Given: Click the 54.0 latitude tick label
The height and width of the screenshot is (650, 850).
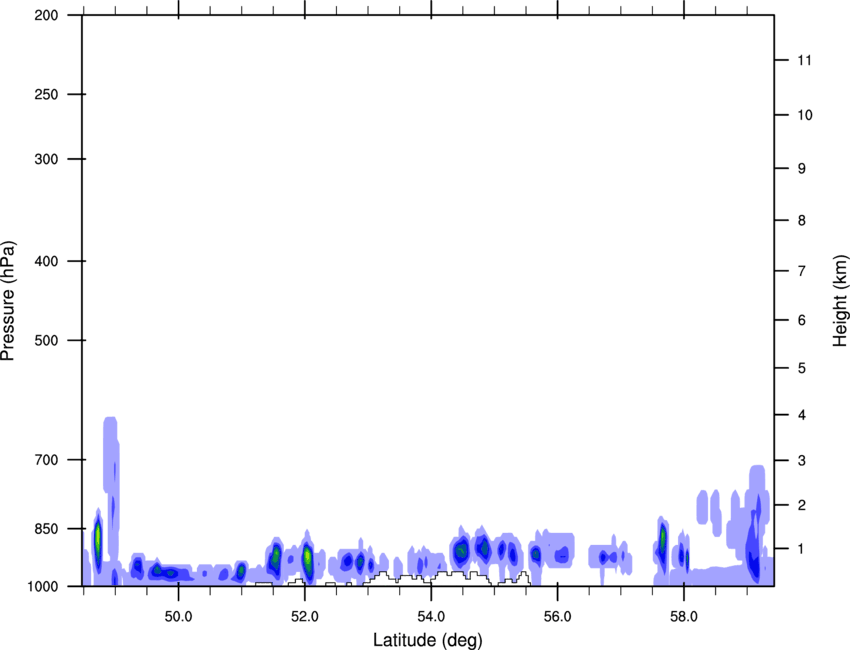Looking at the screenshot, I should [x=432, y=616].
